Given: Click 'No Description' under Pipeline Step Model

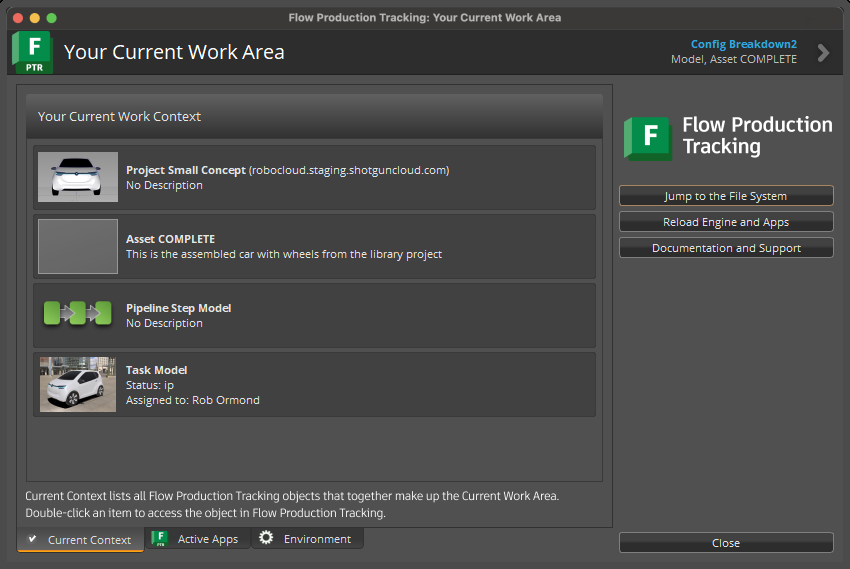Looking at the screenshot, I should (x=164, y=323).
